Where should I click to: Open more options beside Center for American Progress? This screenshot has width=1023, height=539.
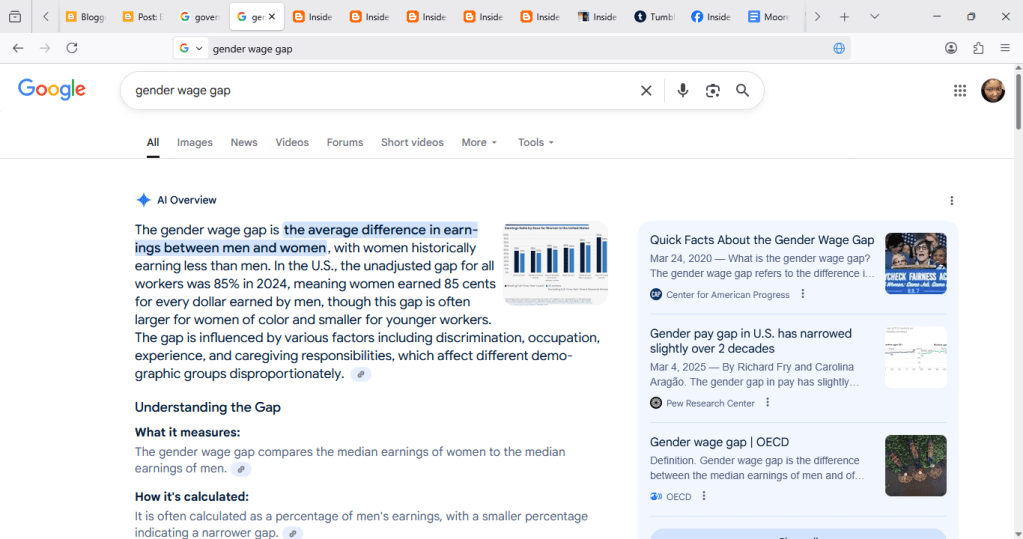tap(802, 294)
